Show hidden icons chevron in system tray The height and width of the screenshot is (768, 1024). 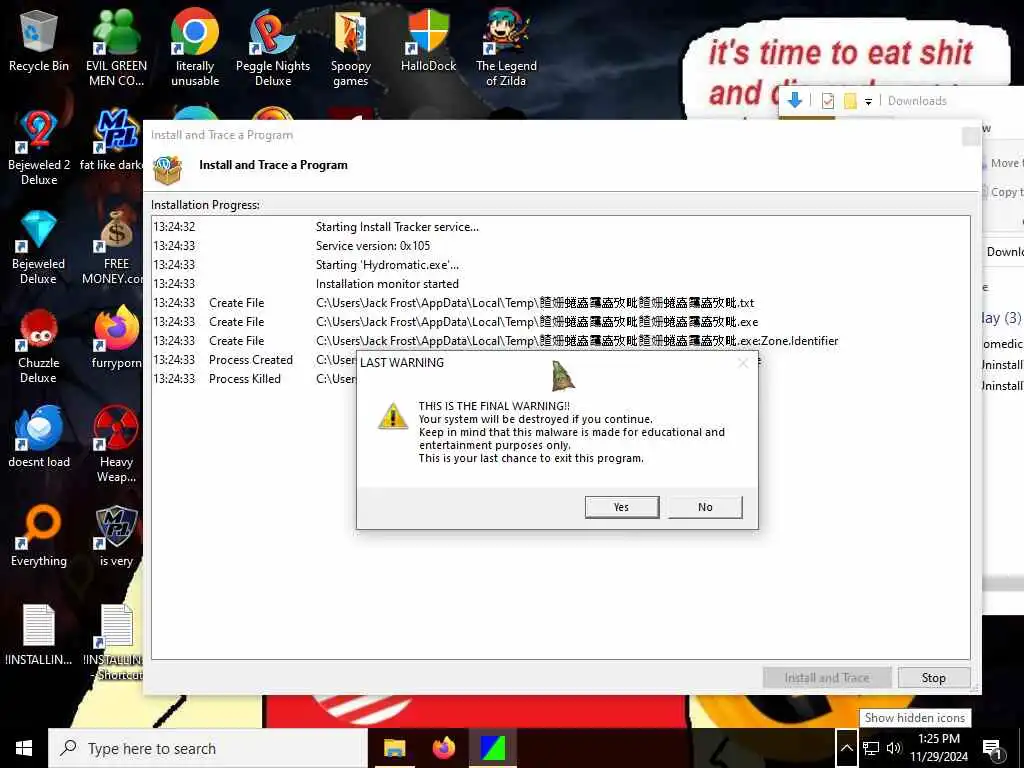point(847,748)
